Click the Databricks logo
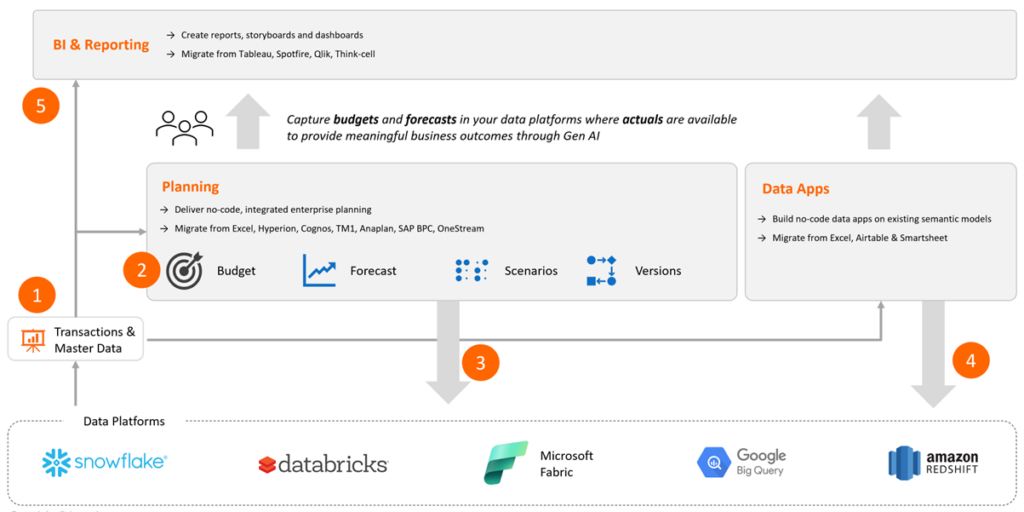1024x512 pixels. 323,464
